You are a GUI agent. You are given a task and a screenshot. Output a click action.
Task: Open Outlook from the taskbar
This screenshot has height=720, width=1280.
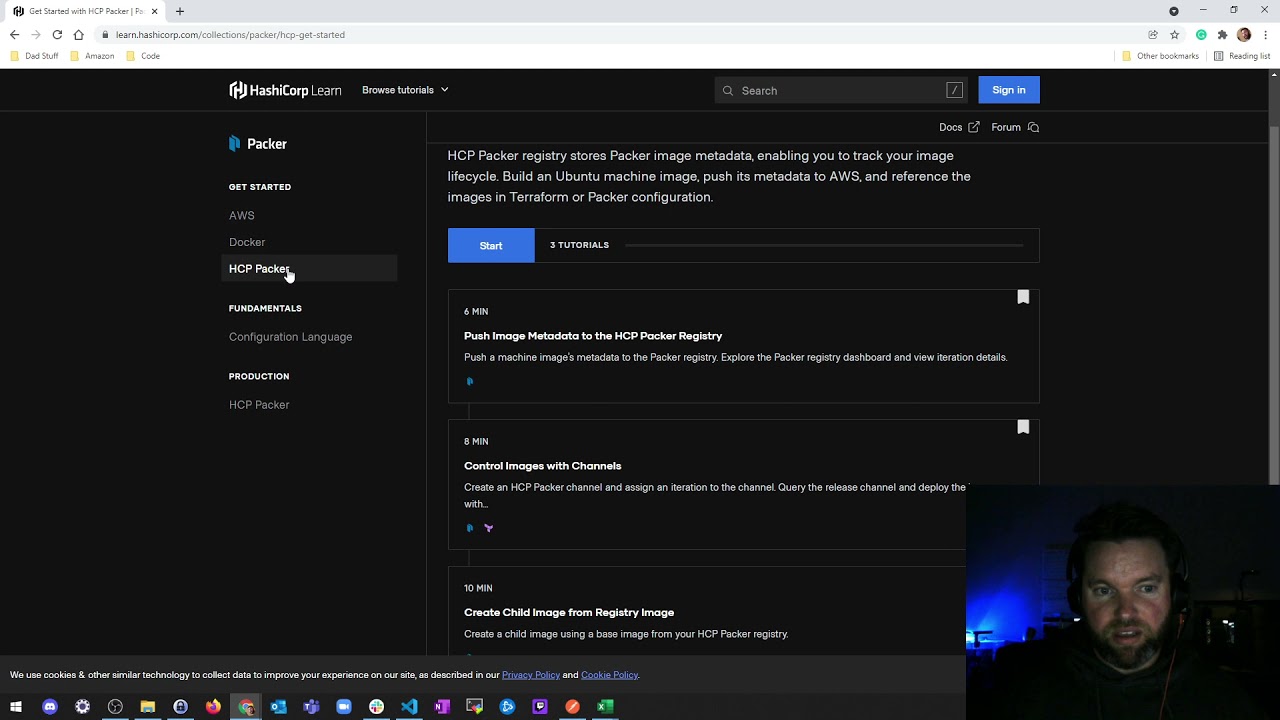pyautogui.click(x=278, y=707)
